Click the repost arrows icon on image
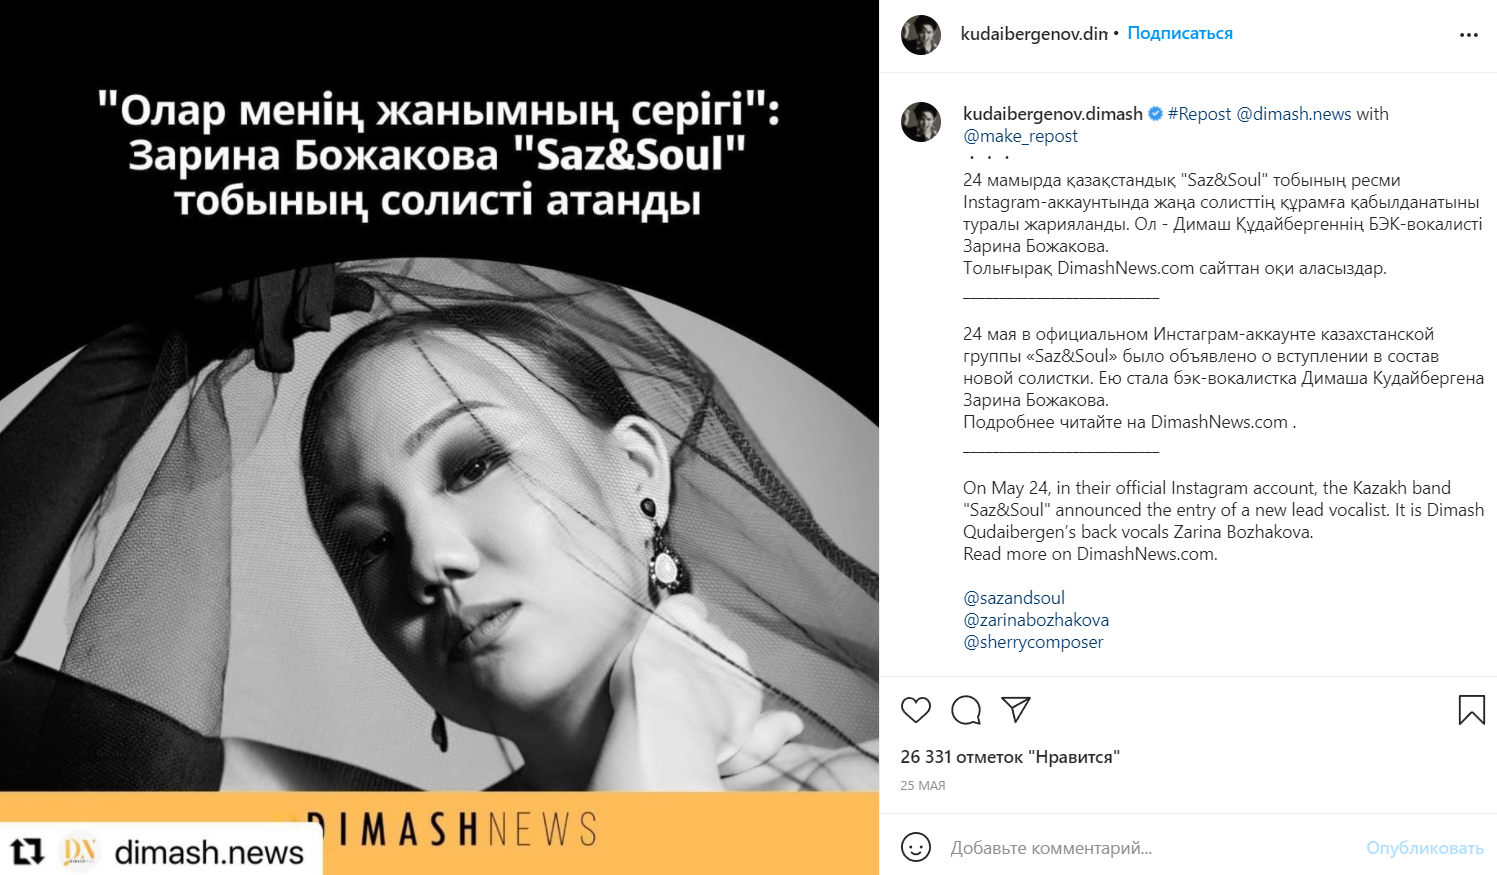This screenshot has height=875, width=1497. 27,851
